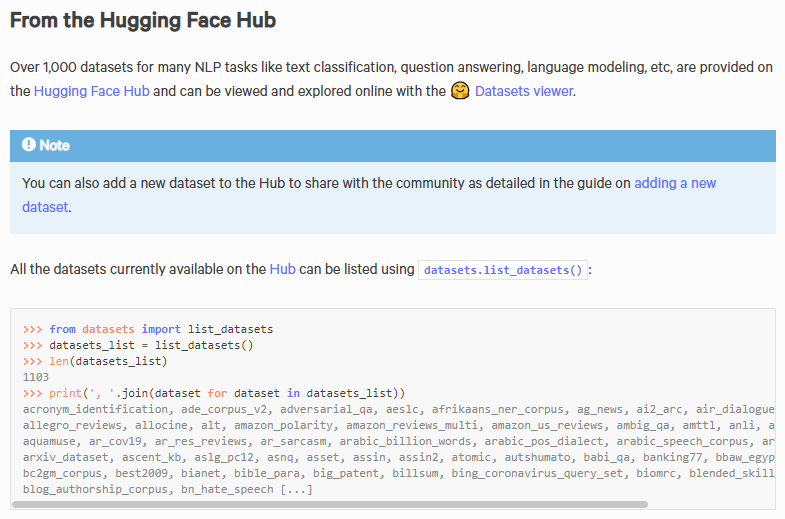
Task: Click the datasets.list_datasets() code link
Action: click(x=503, y=270)
